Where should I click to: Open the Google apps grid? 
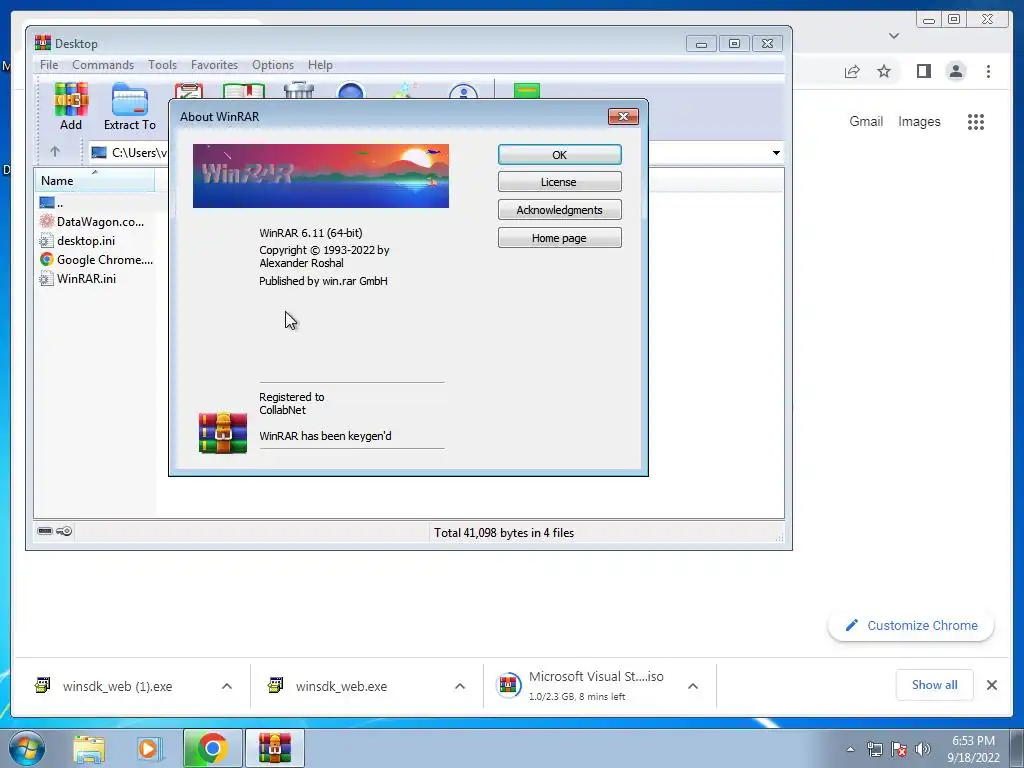click(x=976, y=121)
